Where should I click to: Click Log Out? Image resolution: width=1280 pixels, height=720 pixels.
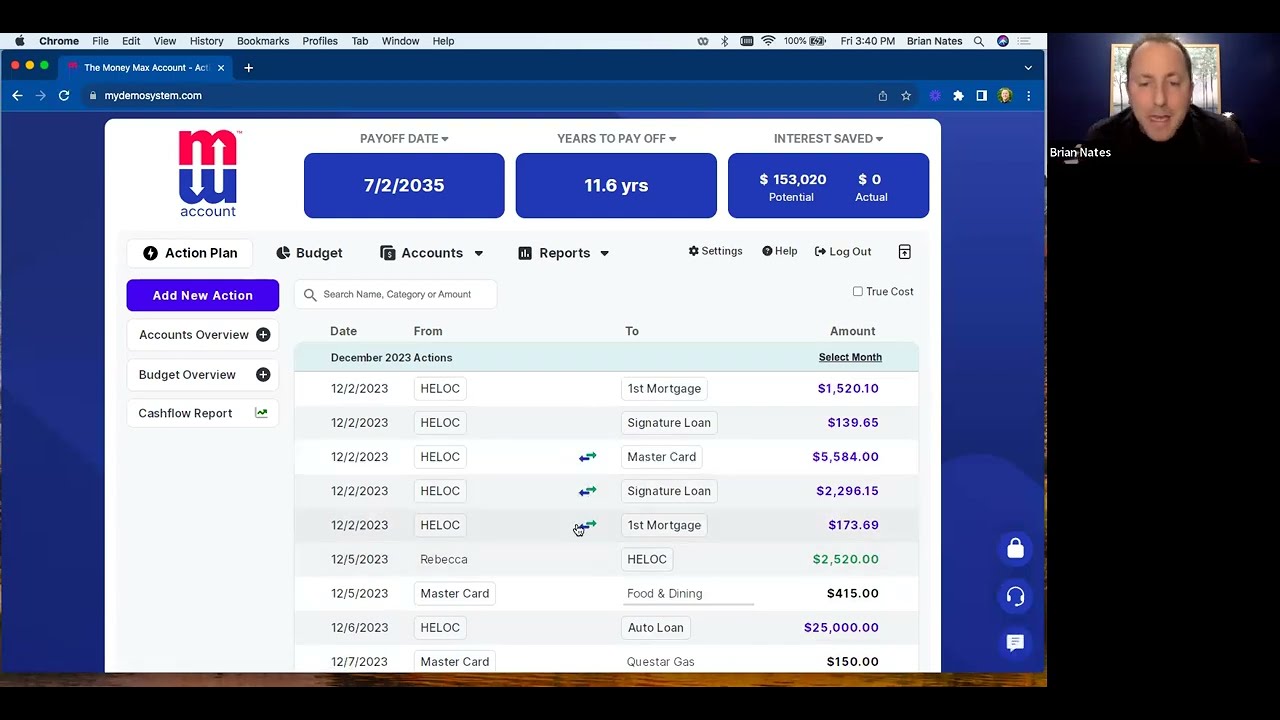pos(843,252)
